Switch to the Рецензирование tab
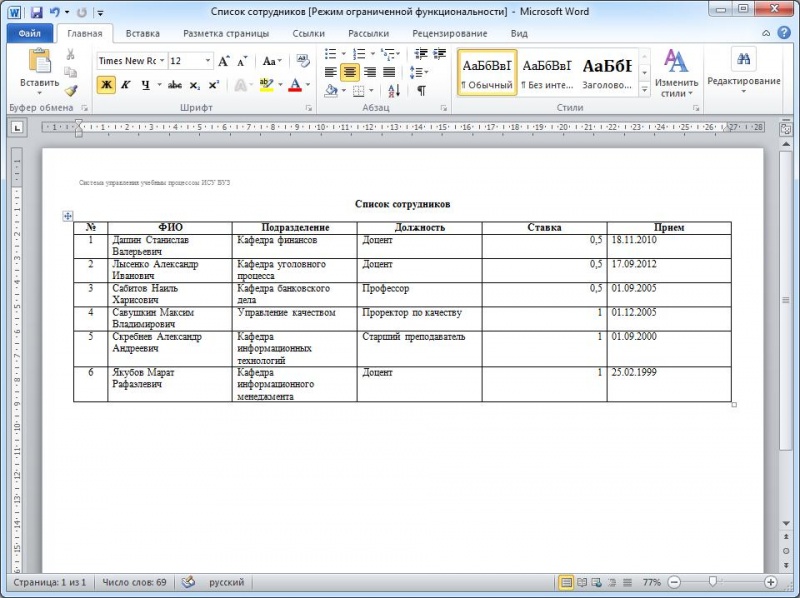 coord(449,34)
